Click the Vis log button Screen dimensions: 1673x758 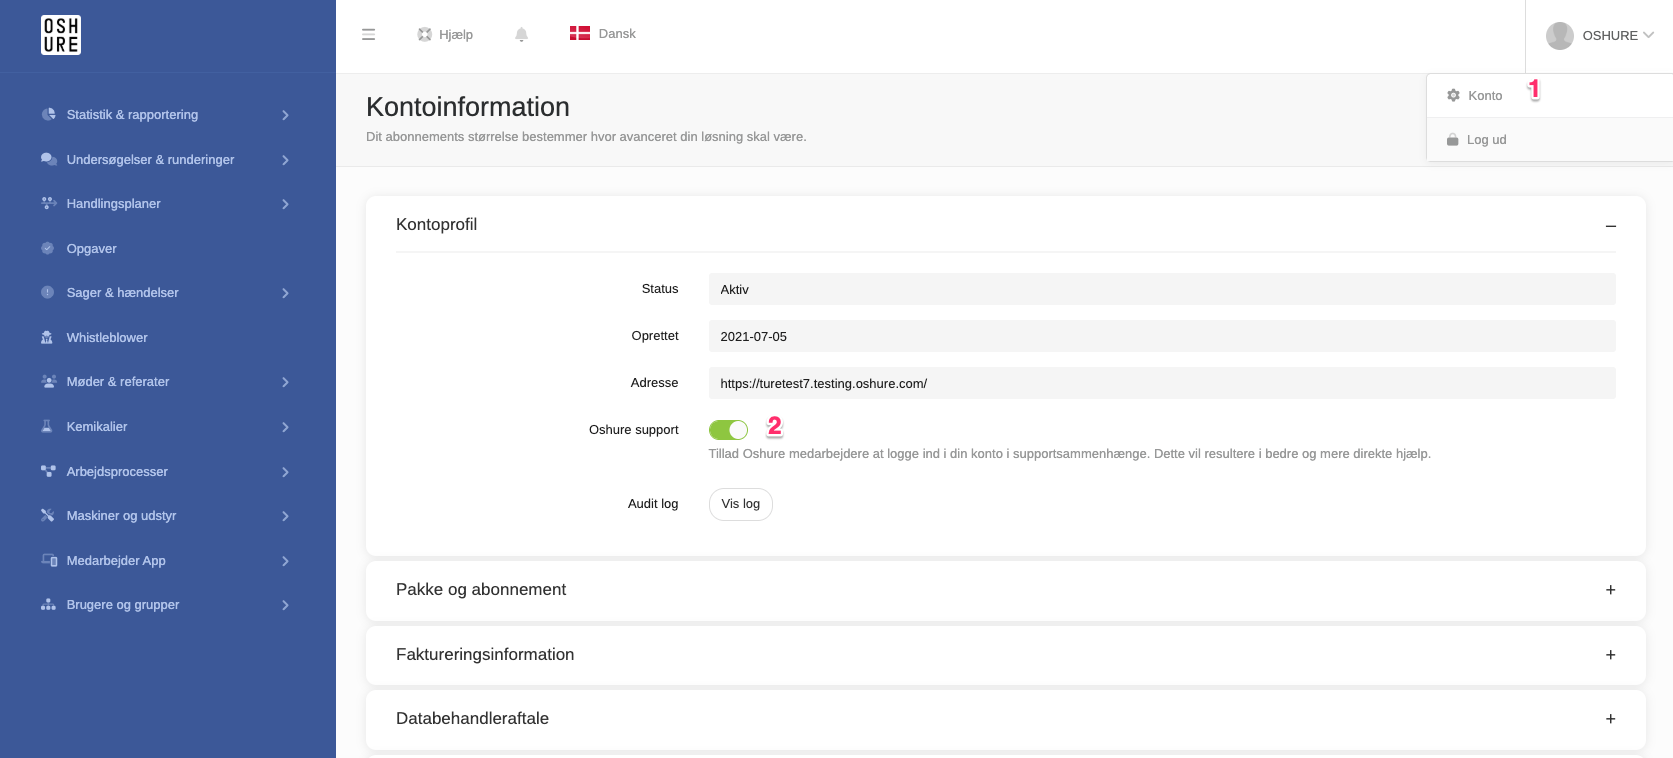pyautogui.click(x=741, y=504)
